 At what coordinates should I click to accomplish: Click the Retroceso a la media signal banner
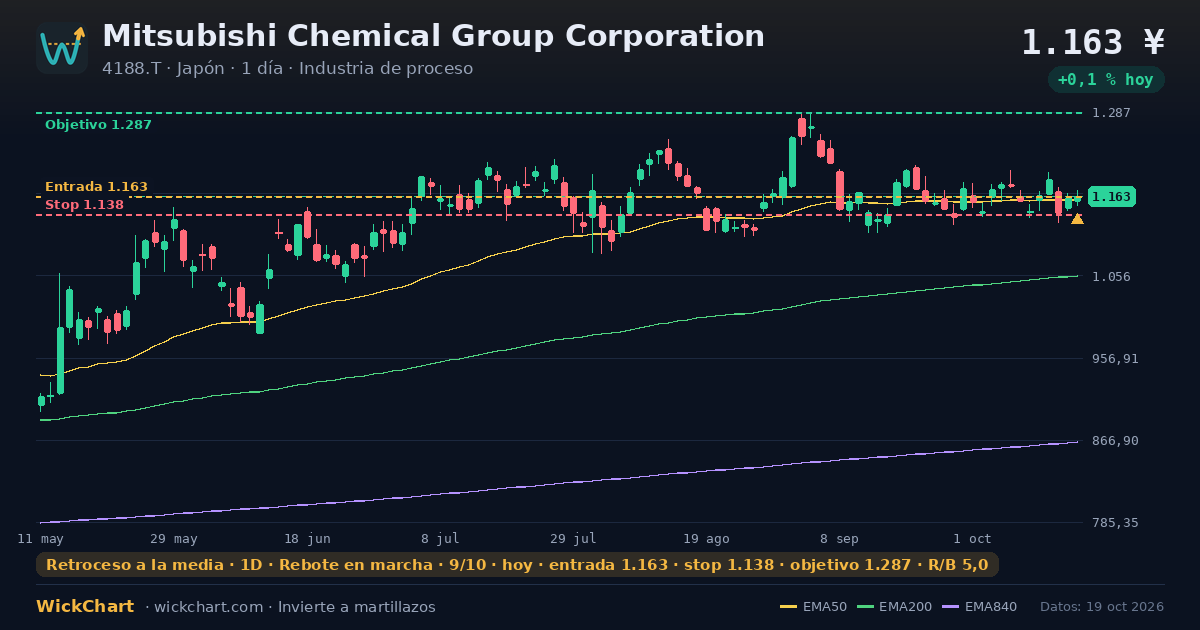517,565
